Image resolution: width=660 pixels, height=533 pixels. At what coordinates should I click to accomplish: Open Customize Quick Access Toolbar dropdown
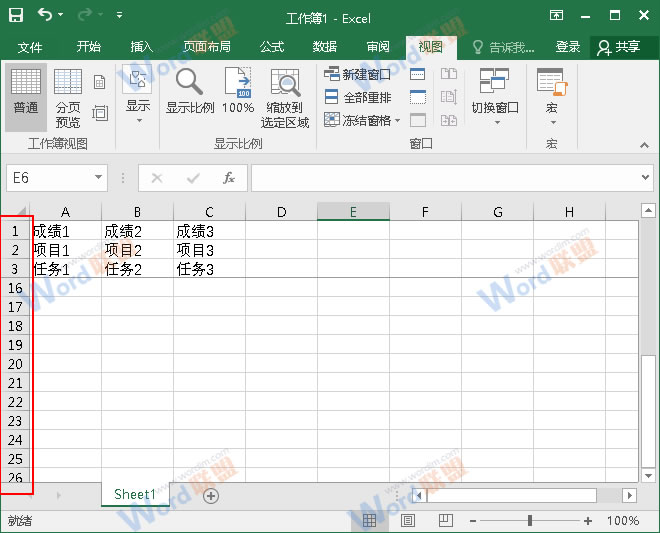click(x=120, y=15)
